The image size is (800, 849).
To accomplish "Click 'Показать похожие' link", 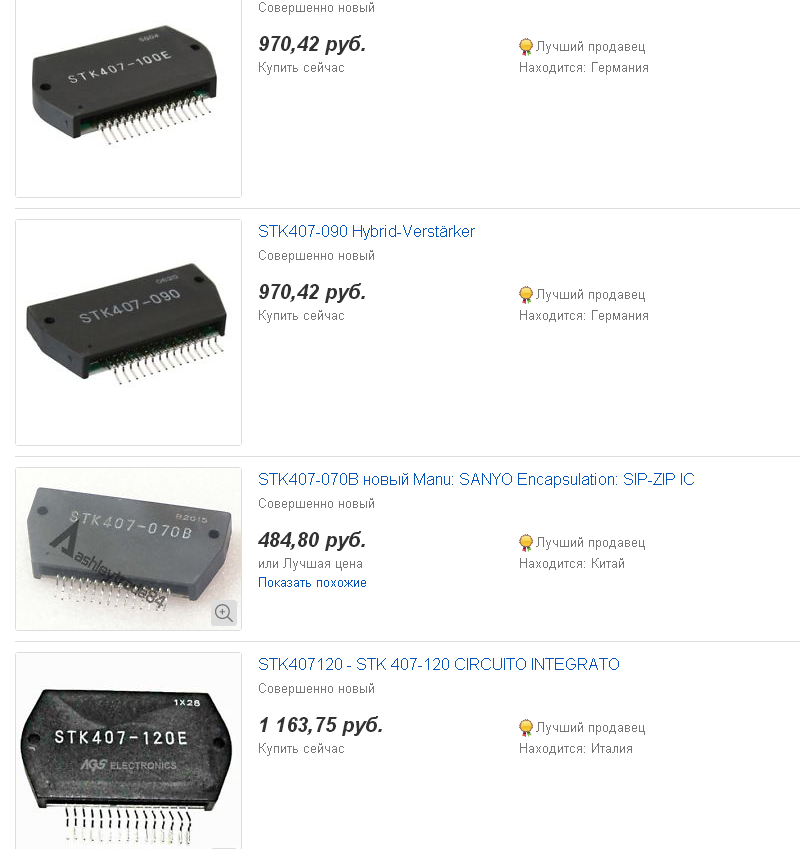I will tap(312, 583).
